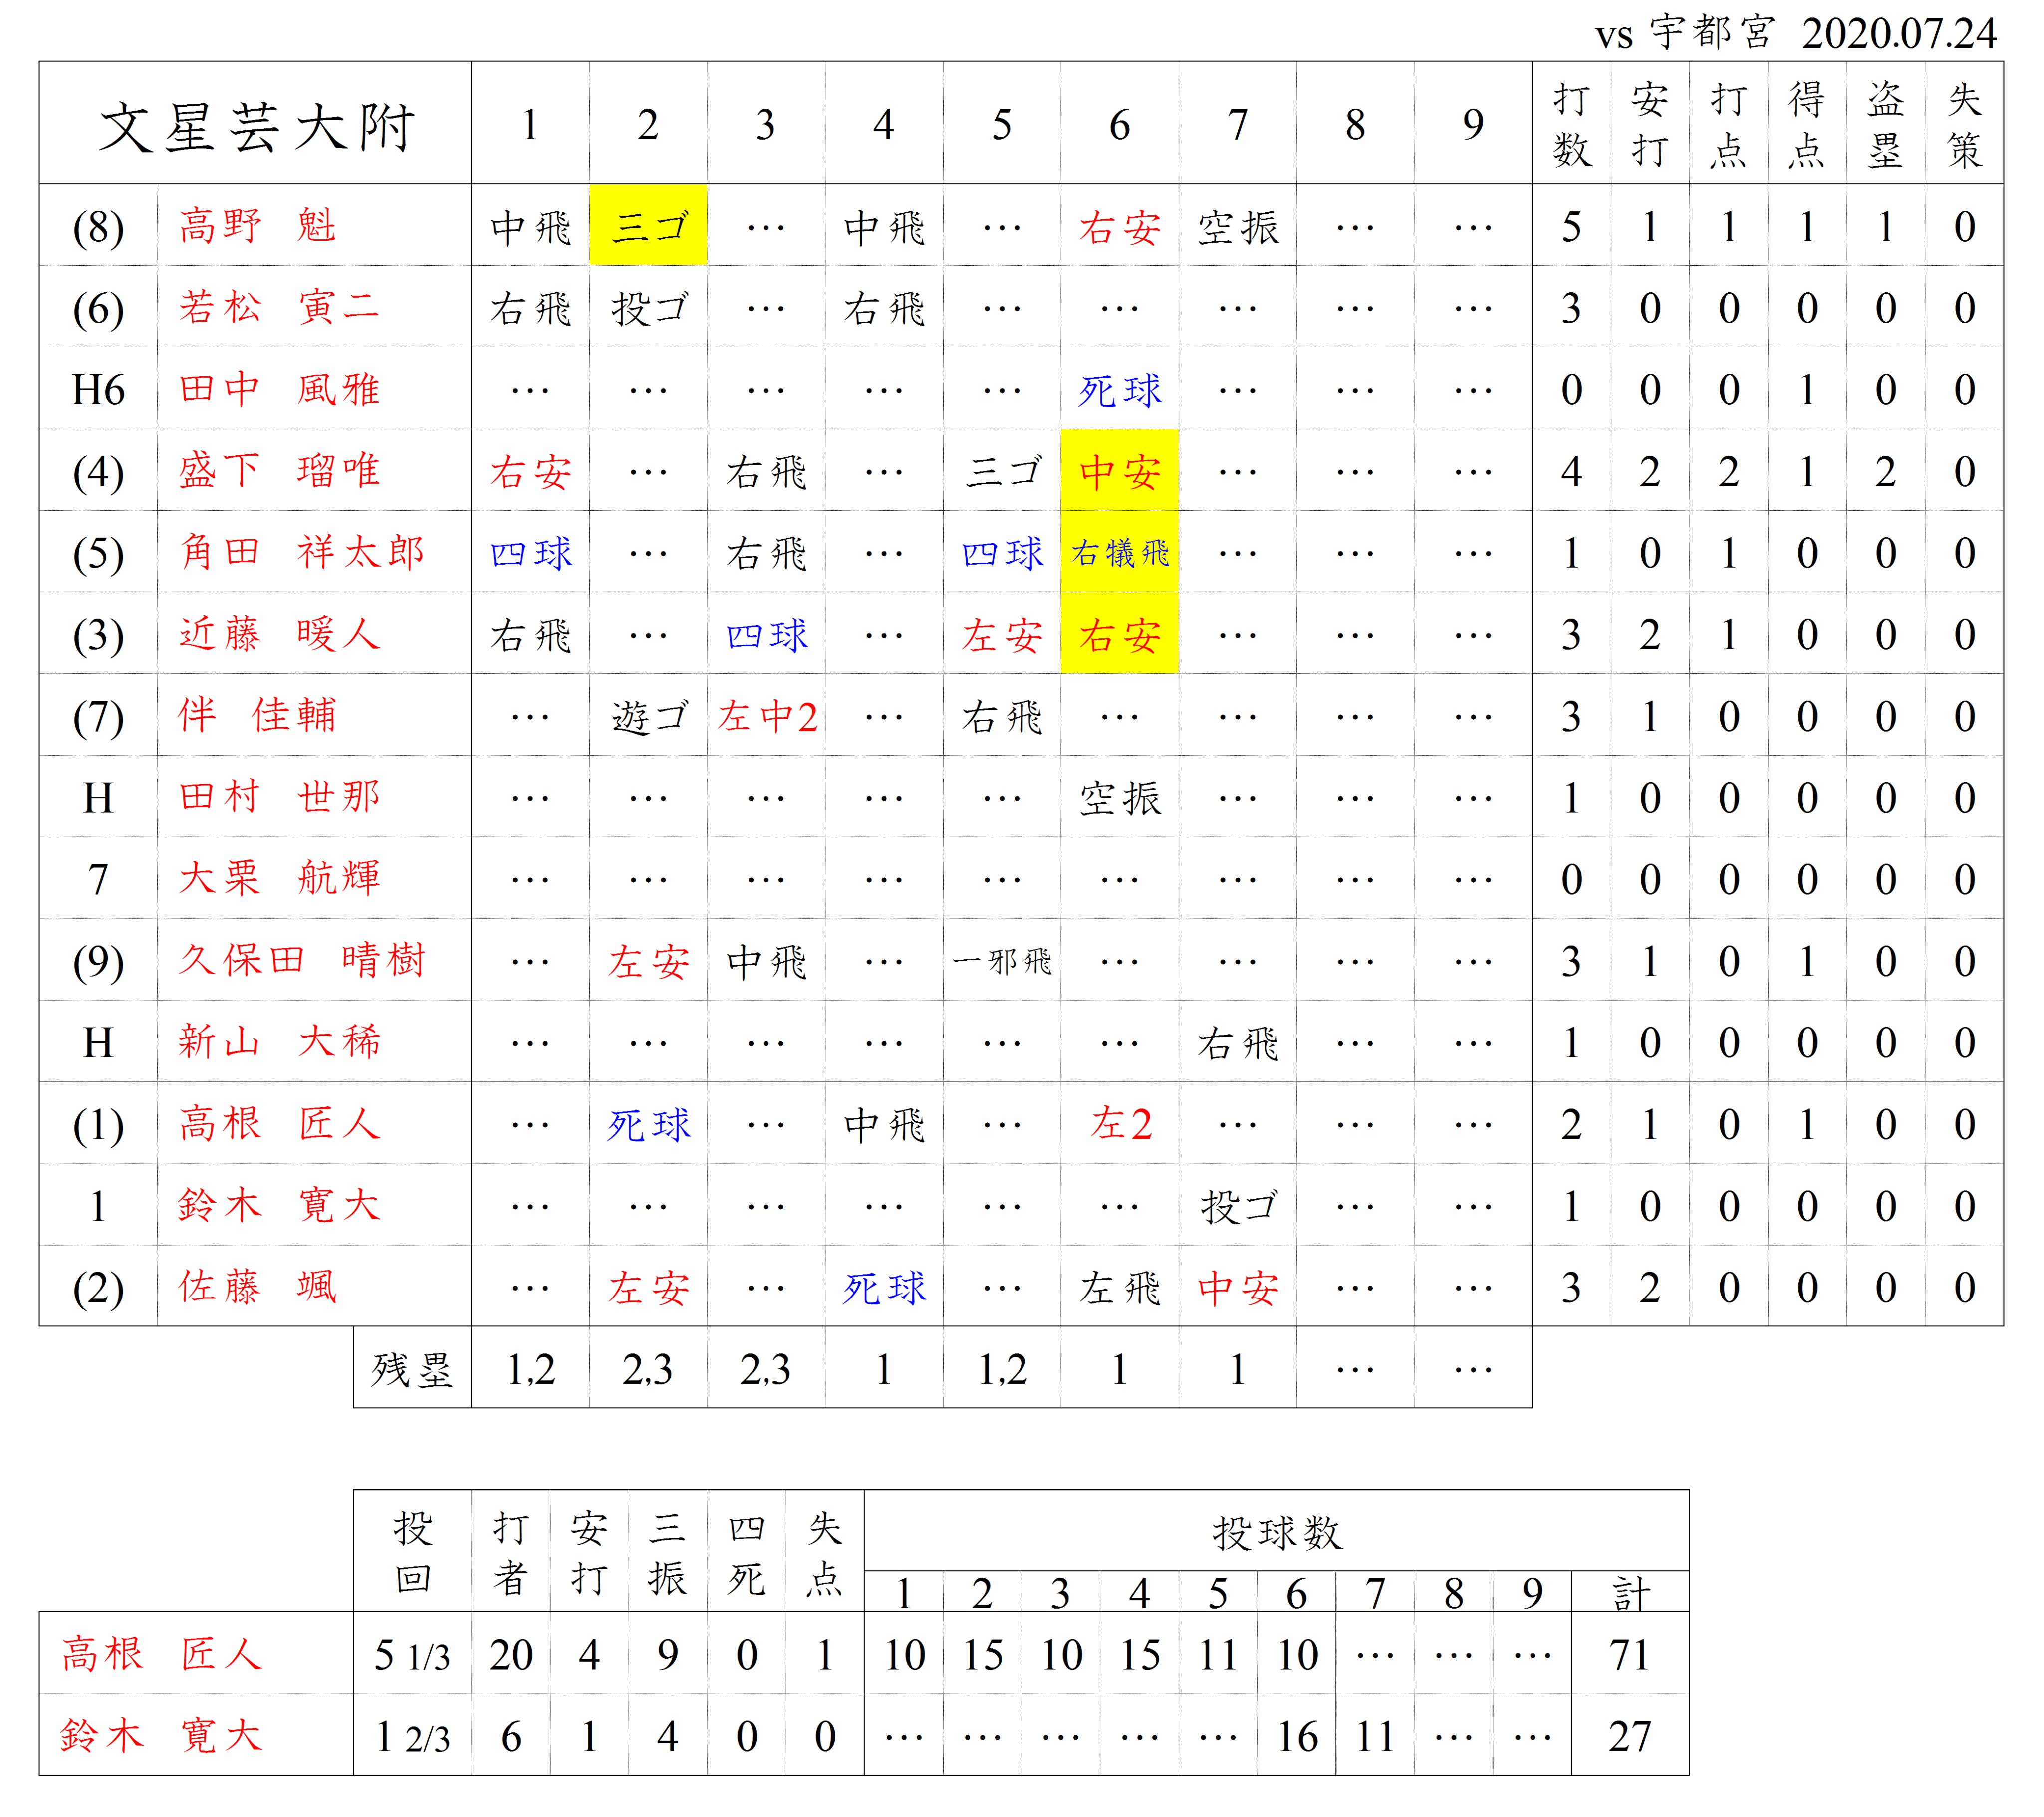2044x1817 pixels.
Task: Select batter name 角田 祥太郎
Action: (x=301, y=552)
